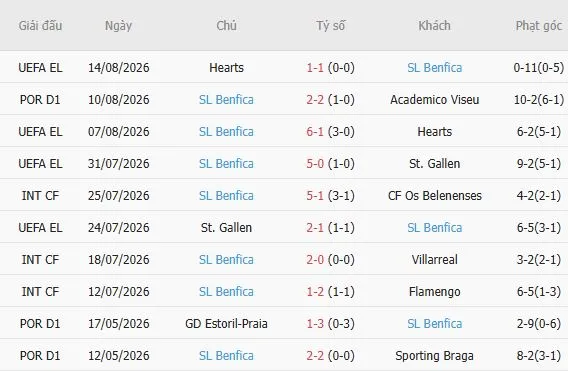The height and width of the screenshot is (371, 568).
Task: Open GD Estoril-Praia team link
Action: tap(226, 324)
